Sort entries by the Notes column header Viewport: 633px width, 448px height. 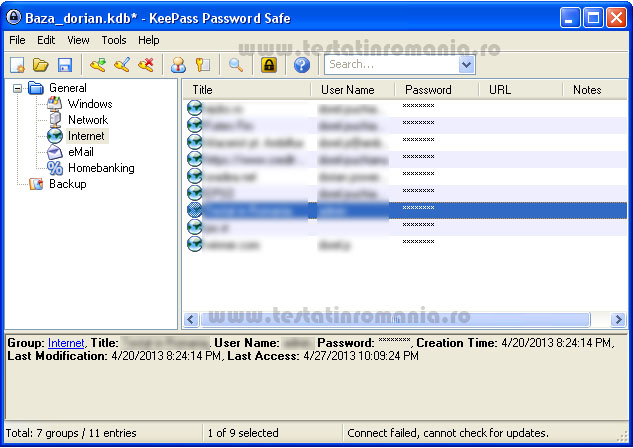tap(595, 90)
